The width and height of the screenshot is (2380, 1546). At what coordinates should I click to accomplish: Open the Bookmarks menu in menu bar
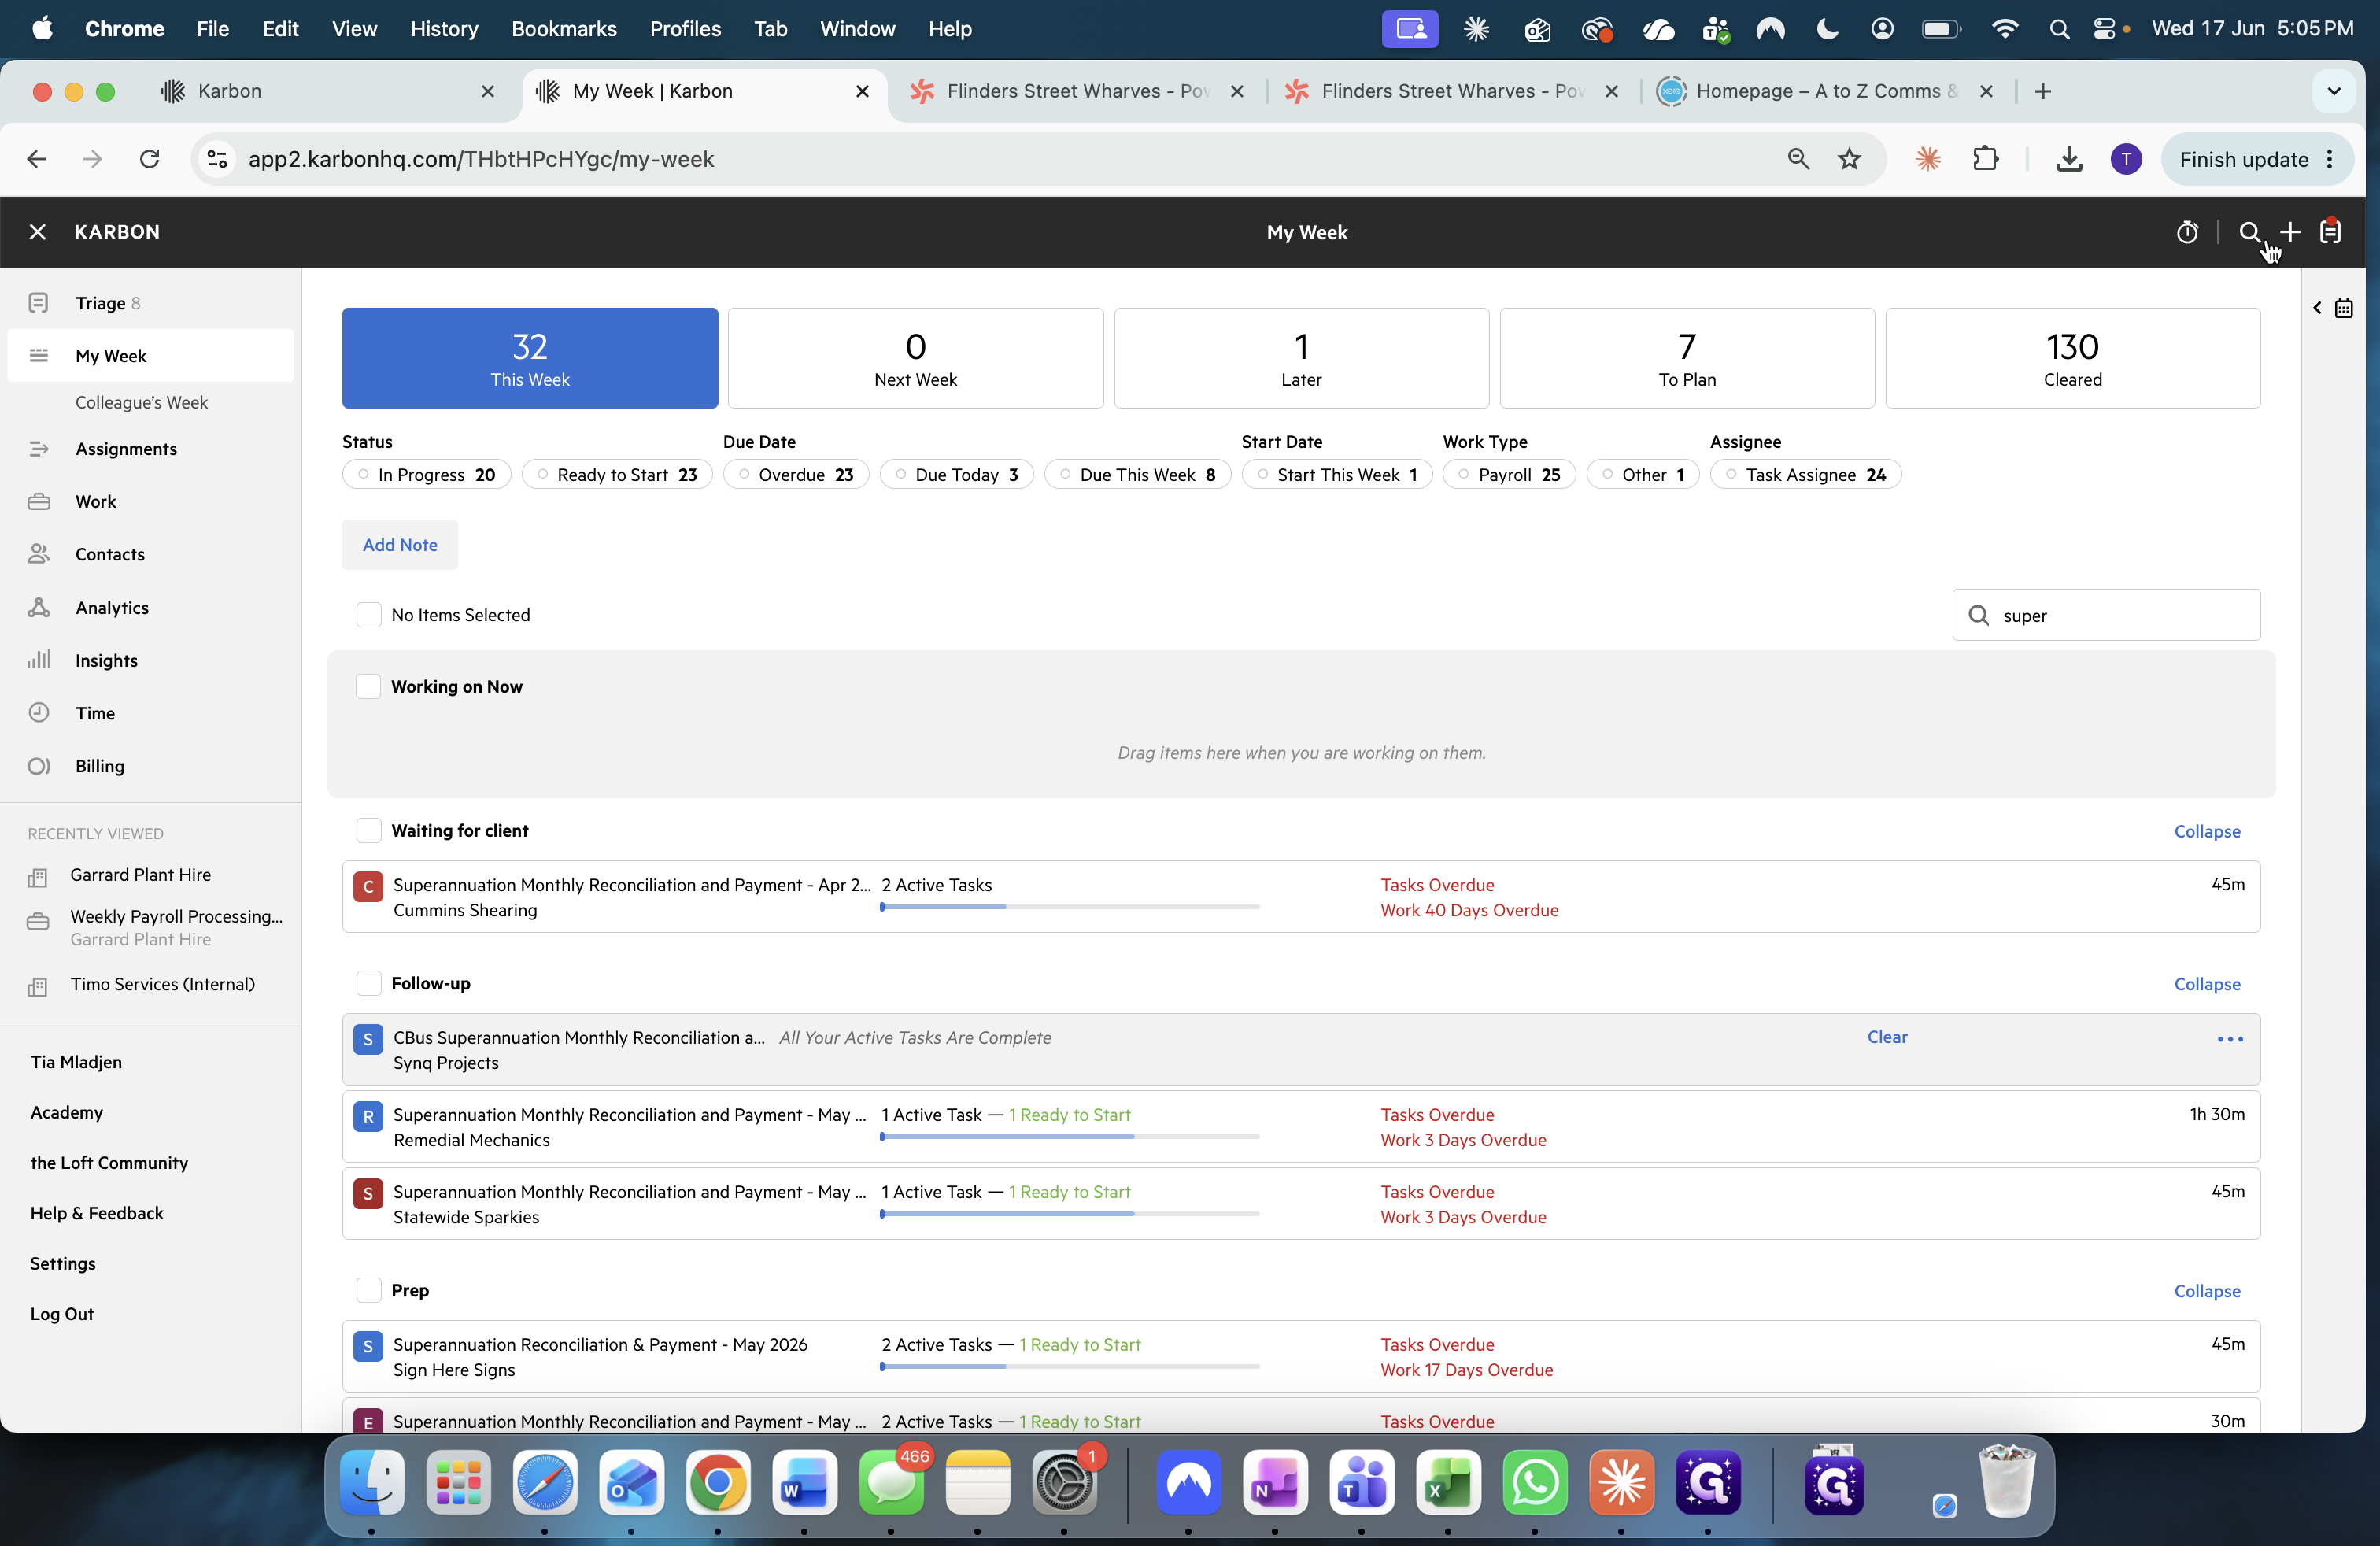564,29
